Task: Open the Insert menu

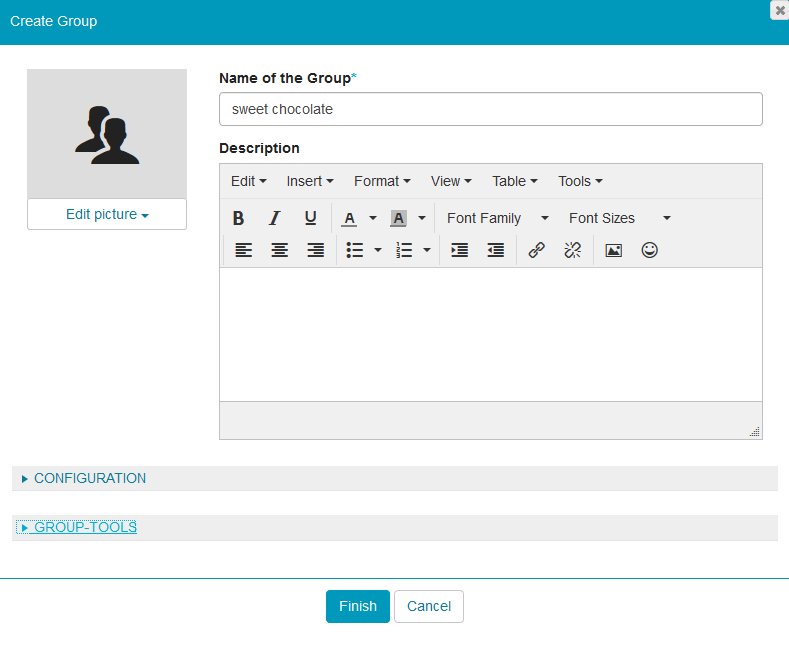Action: [310, 181]
